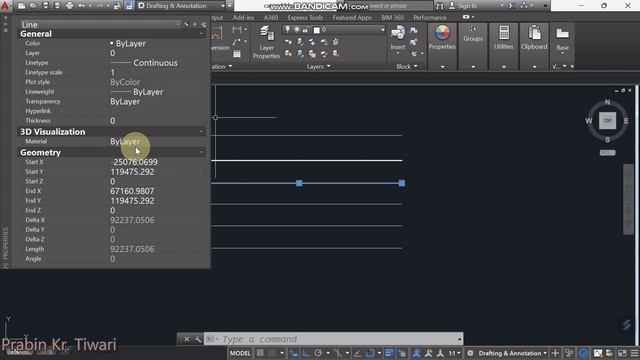Click the Annotation Monitor plus icon in status bar
This screenshot has width=640, height=360.
[555, 353]
